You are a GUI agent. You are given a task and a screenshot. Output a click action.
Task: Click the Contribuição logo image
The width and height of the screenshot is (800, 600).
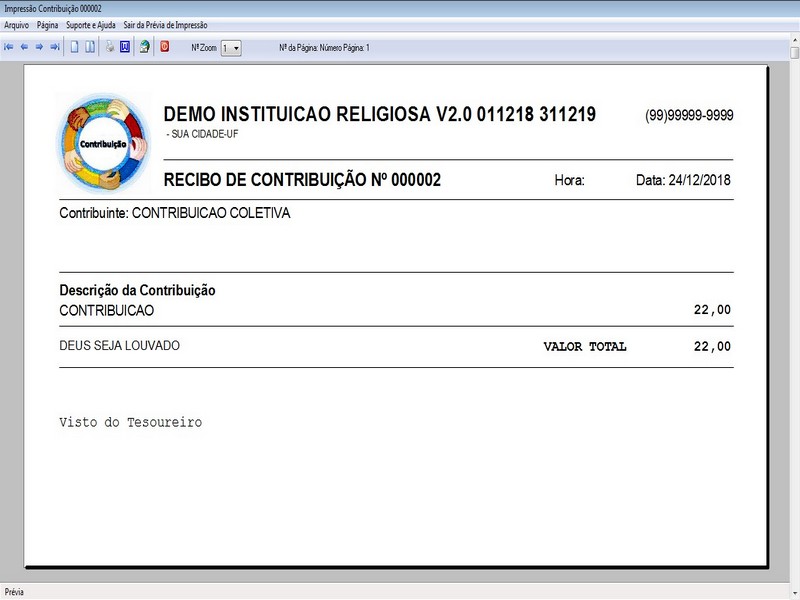pos(104,143)
